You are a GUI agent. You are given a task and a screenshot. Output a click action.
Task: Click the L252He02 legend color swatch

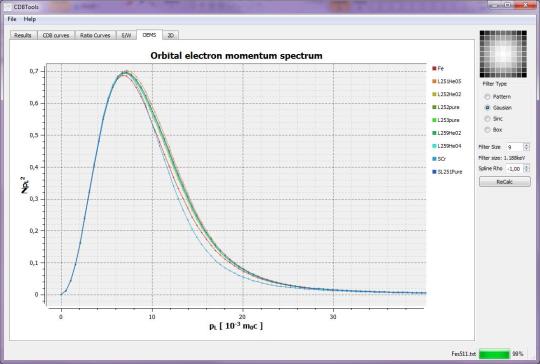point(434,94)
